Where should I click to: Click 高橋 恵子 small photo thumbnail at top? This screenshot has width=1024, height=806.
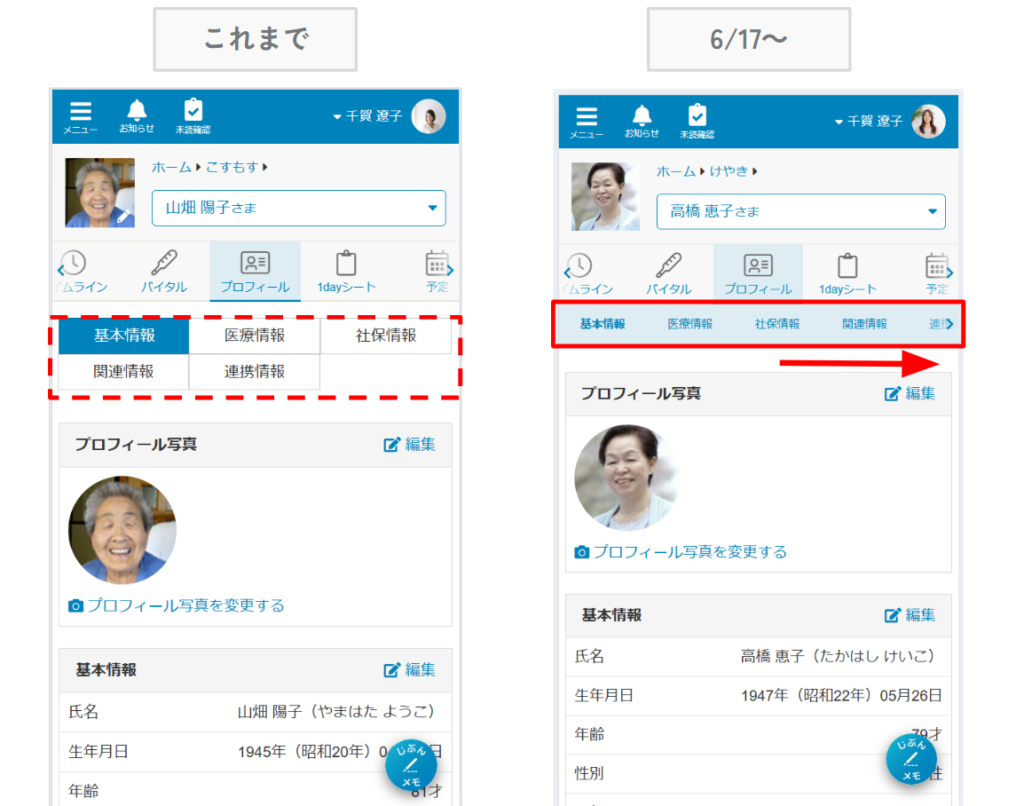(605, 197)
